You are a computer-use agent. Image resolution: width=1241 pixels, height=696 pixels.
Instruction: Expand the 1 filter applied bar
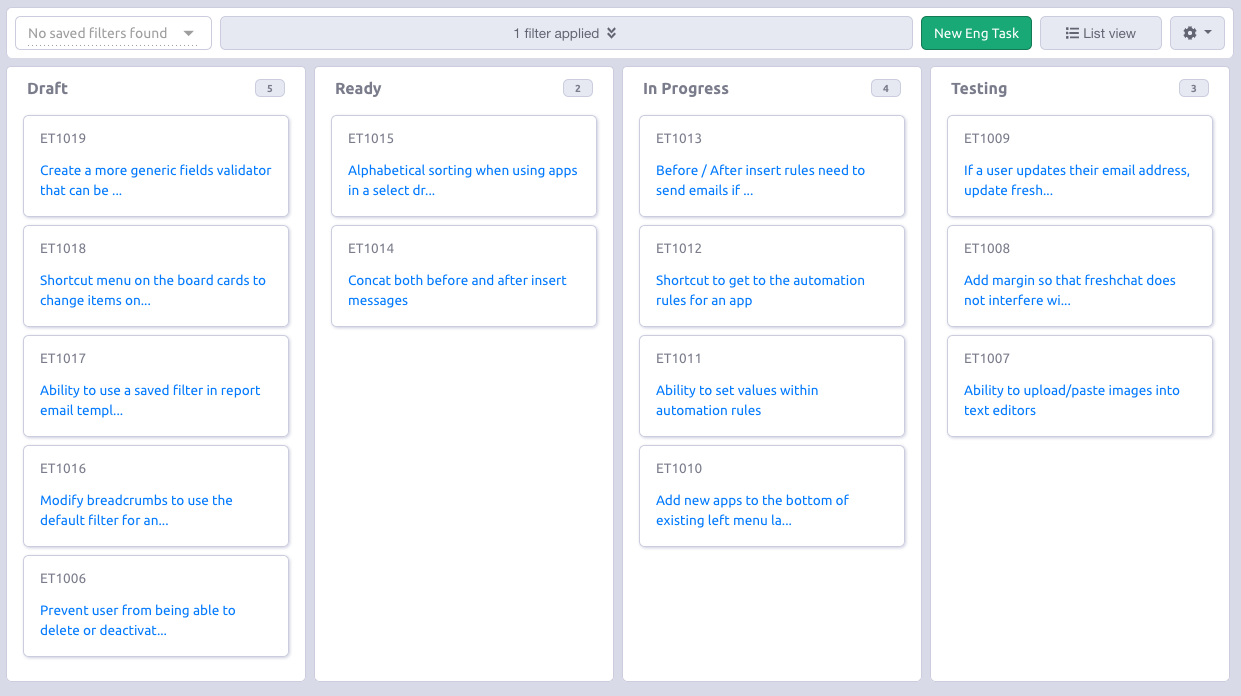pyautogui.click(x=566, y=33)
